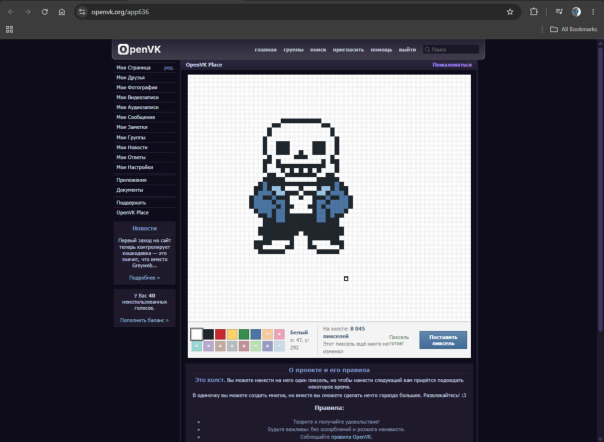Viewport: 604px width, 442px height.
Task: Open Мои Ответы in the sidebar
Action: tap(131, 157)
